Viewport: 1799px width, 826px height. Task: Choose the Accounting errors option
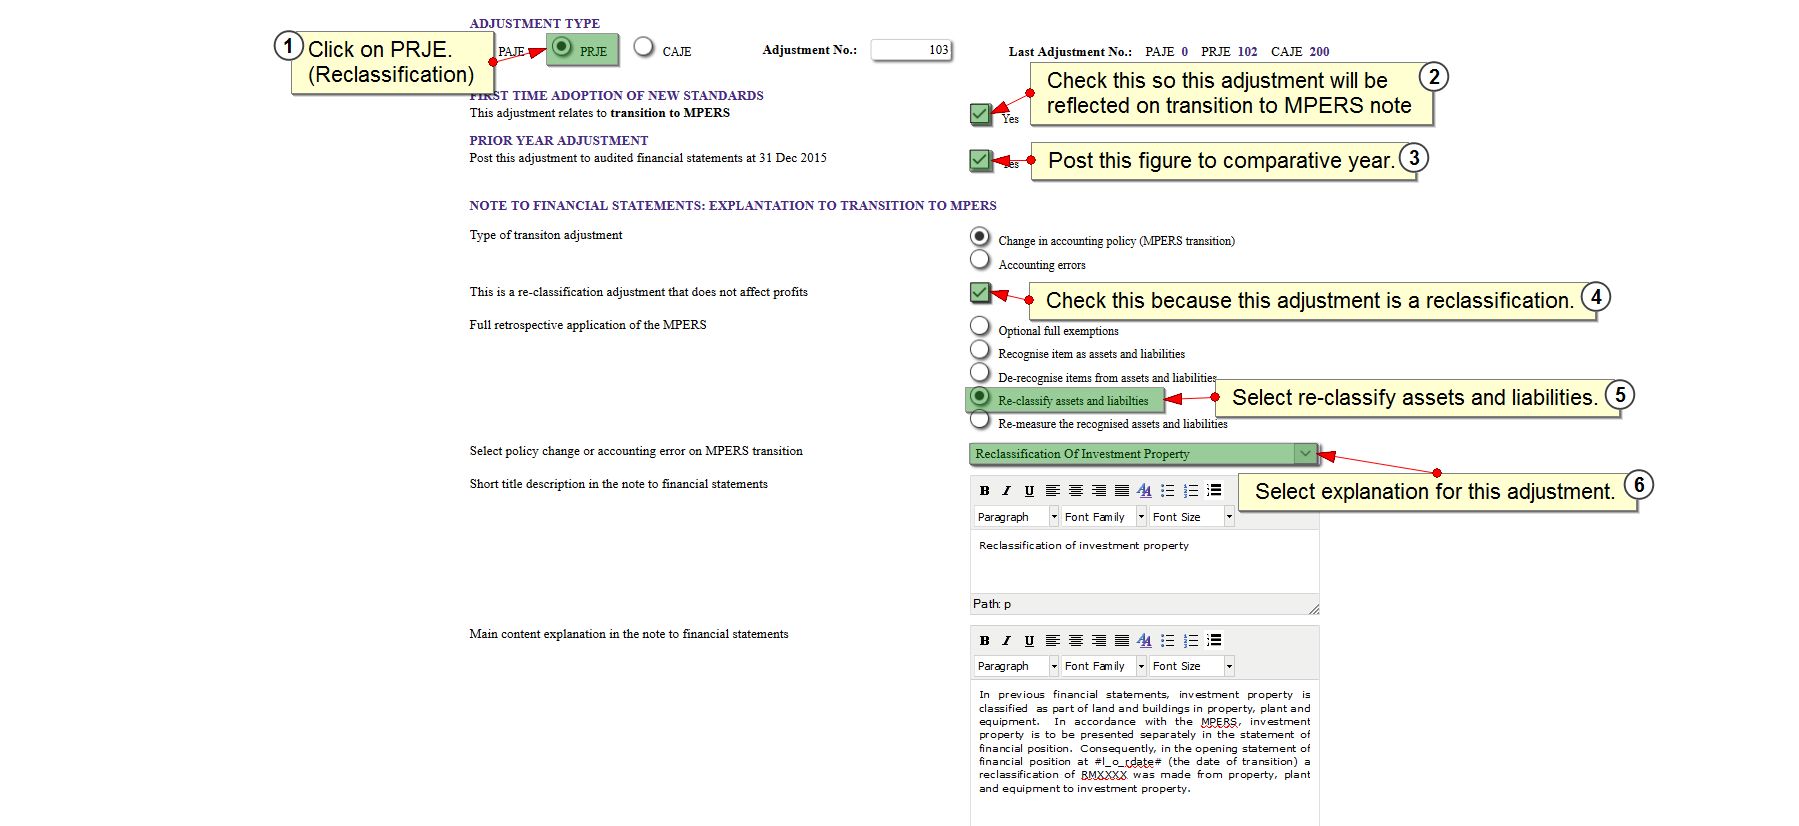tap(980, 260)
